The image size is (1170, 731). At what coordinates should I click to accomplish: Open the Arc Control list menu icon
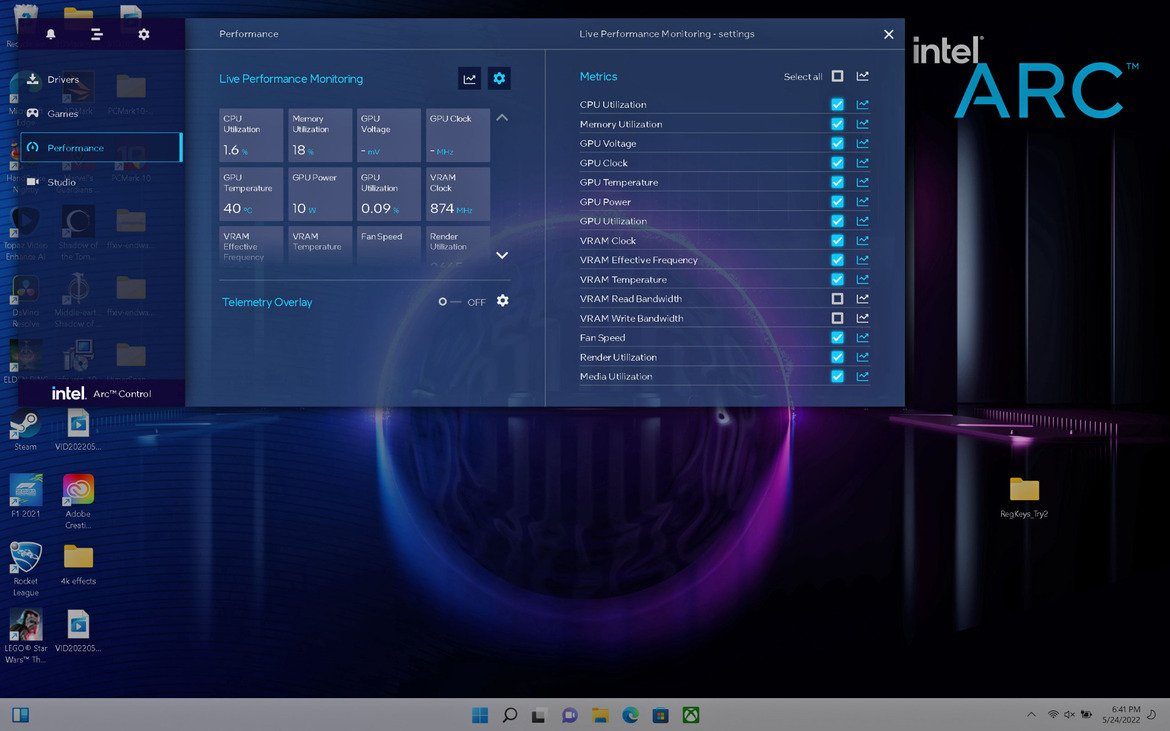(x=97, y=34)
